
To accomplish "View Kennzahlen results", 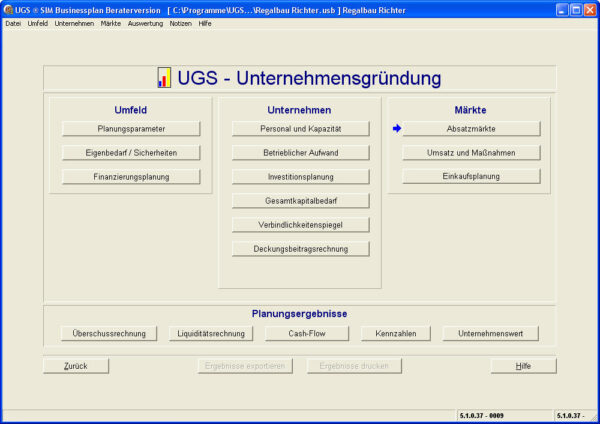I will coord(396,333).
